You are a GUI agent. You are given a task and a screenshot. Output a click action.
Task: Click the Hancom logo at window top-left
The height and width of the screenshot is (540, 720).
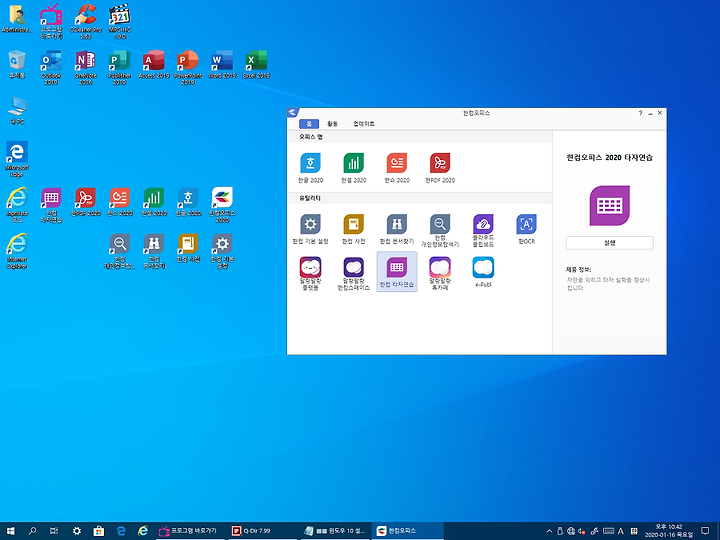(x=292, y=112)
